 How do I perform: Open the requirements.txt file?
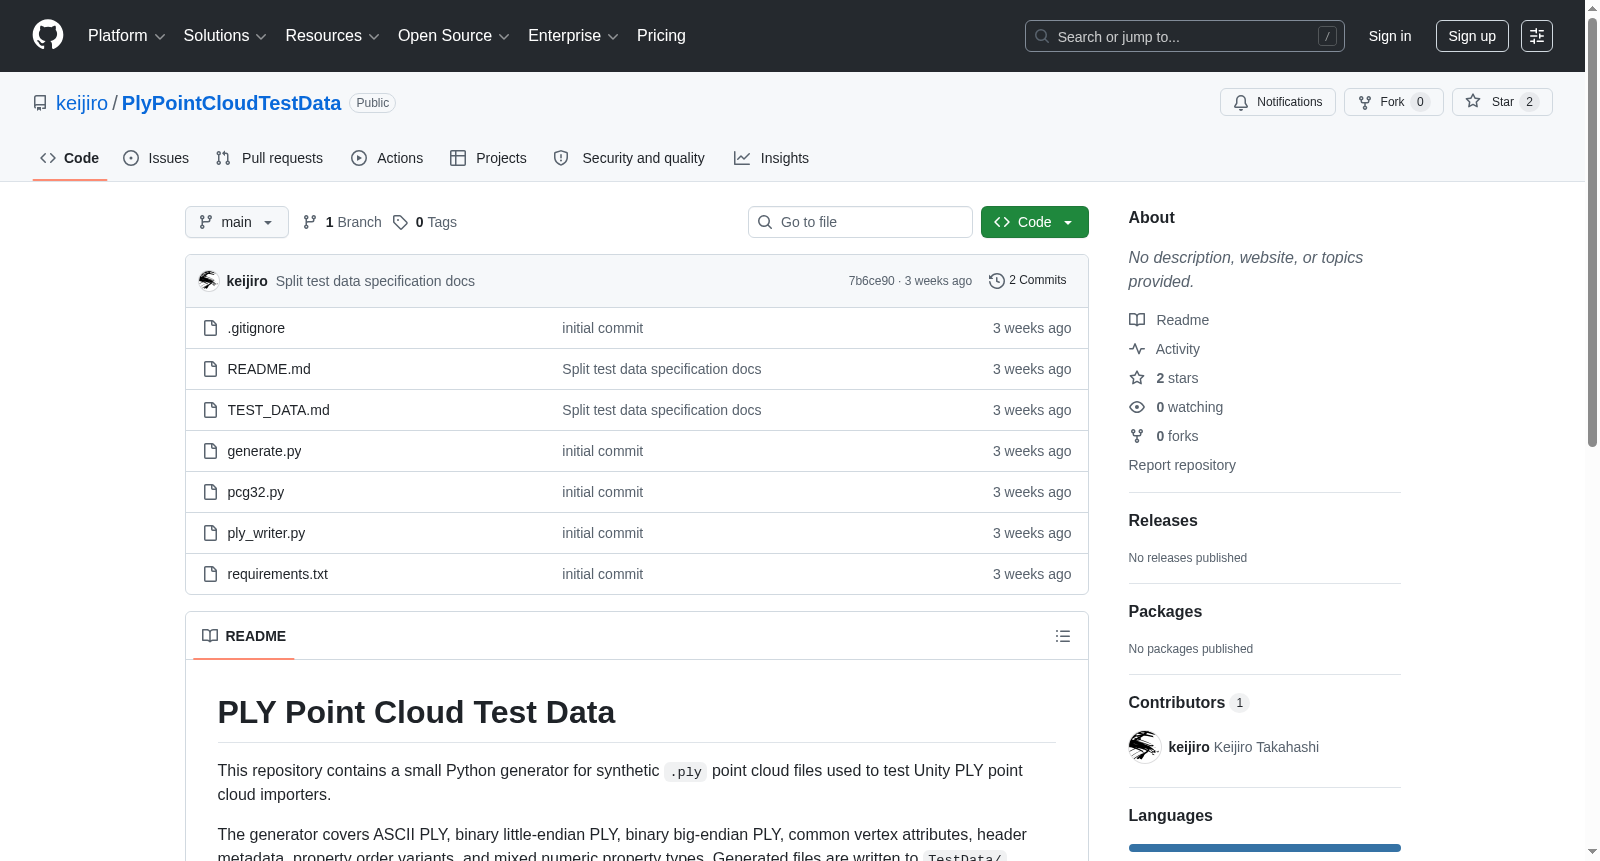278,574
